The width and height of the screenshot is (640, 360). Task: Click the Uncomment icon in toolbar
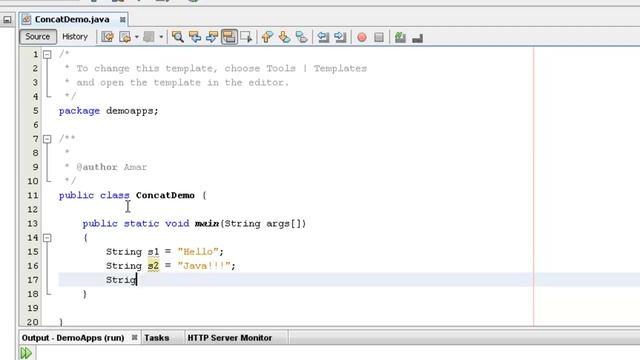point(417,38)
